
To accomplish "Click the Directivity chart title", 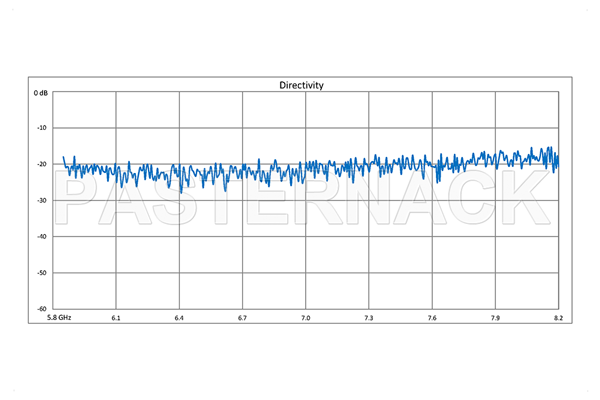I will click(301, 86).
